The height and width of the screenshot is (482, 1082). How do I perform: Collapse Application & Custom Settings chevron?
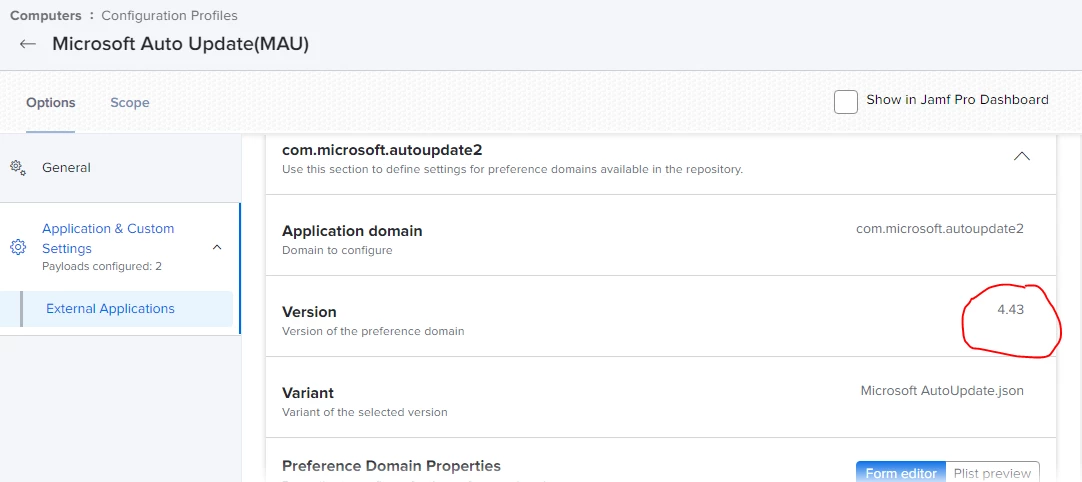[217, 247]
